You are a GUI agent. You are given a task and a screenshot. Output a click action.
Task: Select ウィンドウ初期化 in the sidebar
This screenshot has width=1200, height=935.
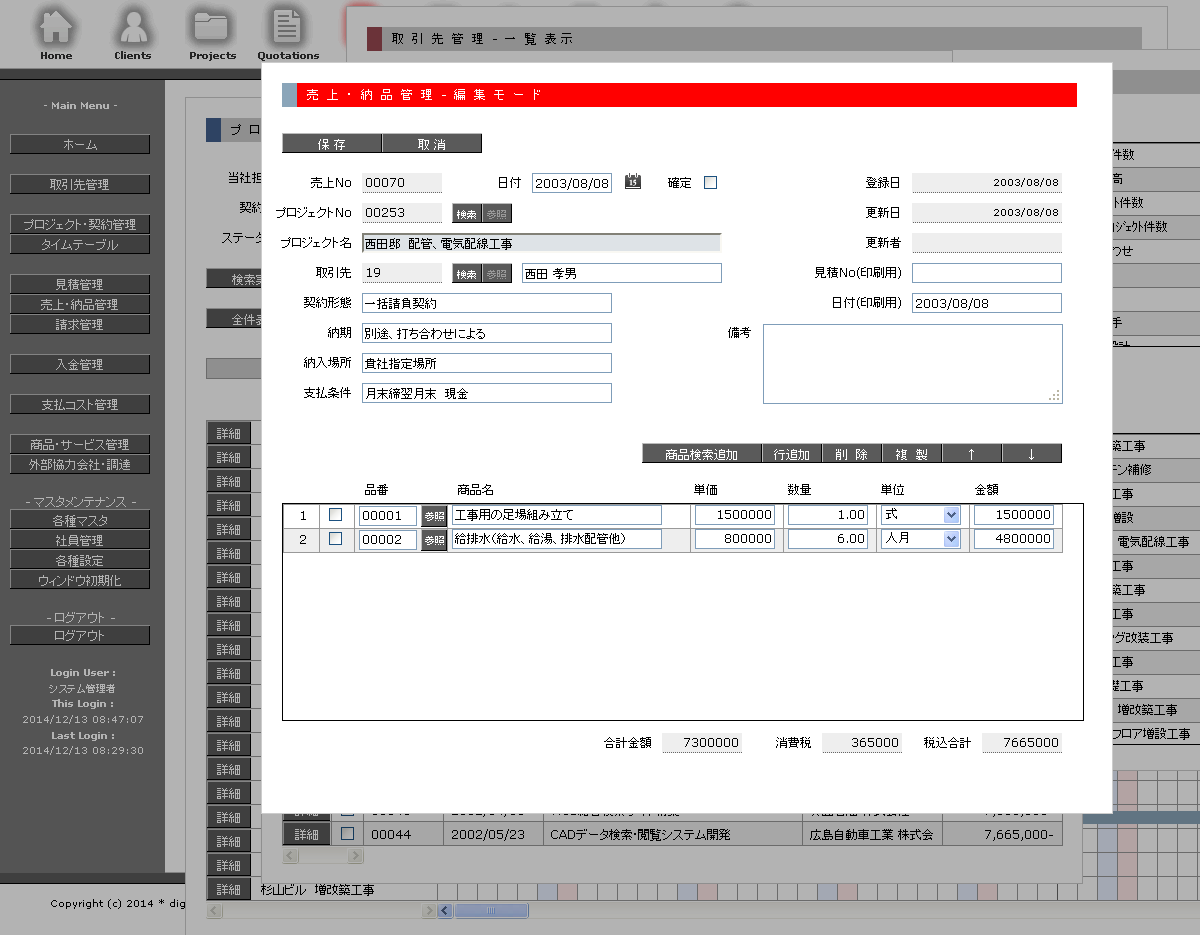80,580
